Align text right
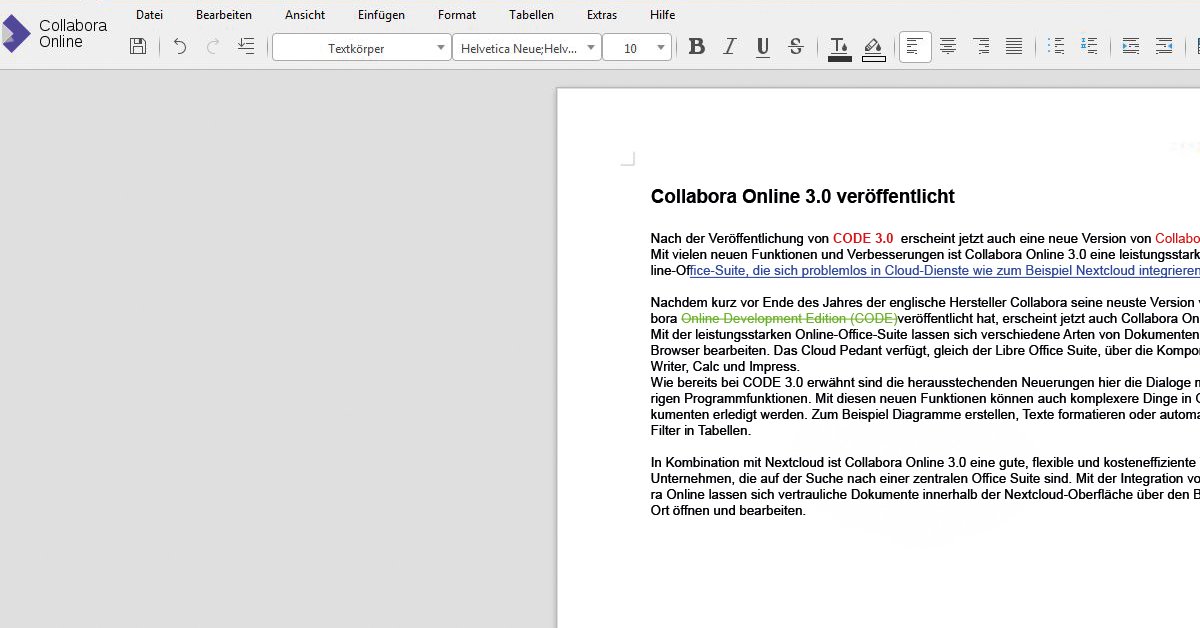The image size is (1200, 628). 981,47
